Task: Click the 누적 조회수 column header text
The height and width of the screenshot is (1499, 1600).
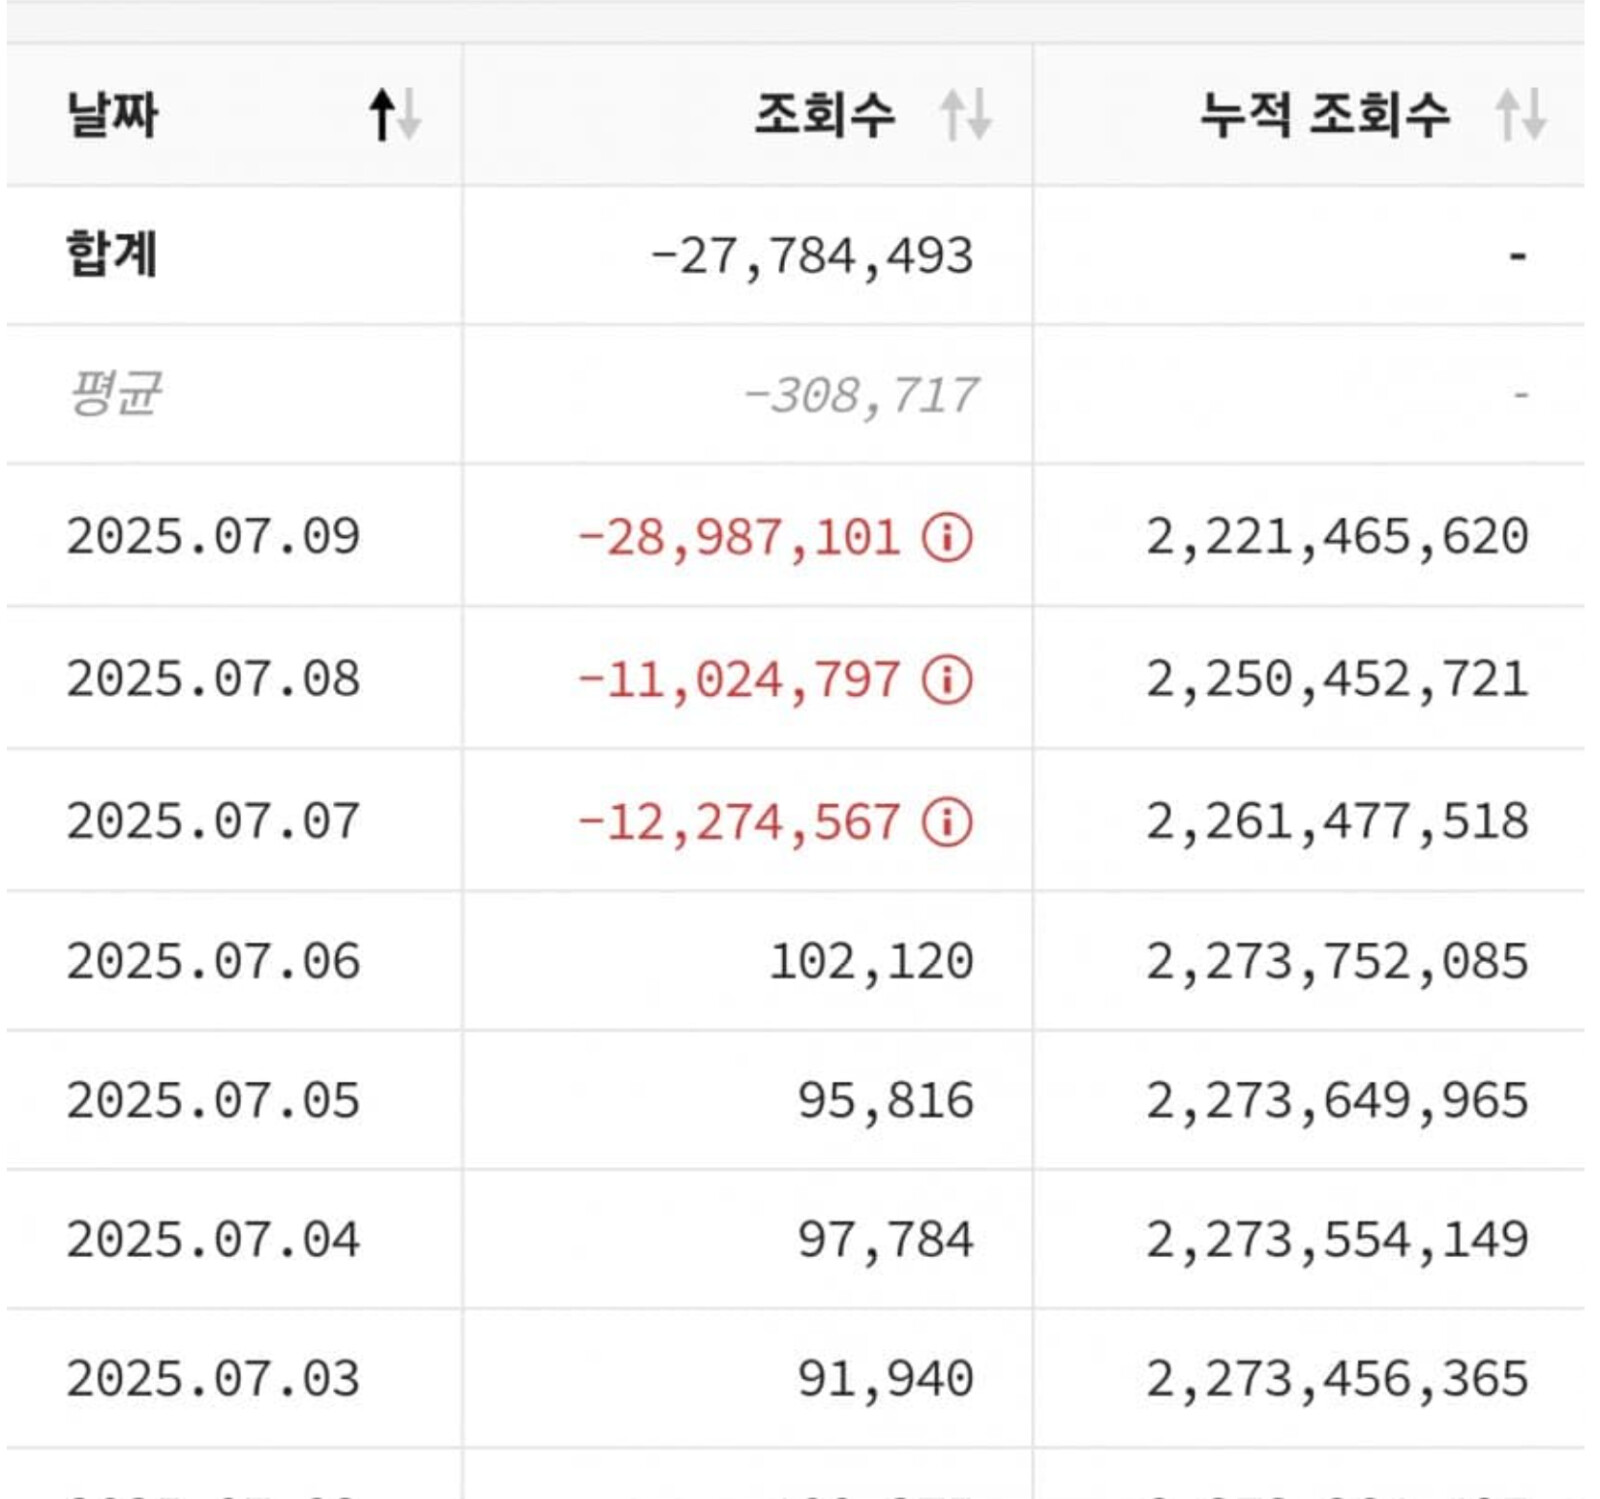Action: [x=1324, y=115]
